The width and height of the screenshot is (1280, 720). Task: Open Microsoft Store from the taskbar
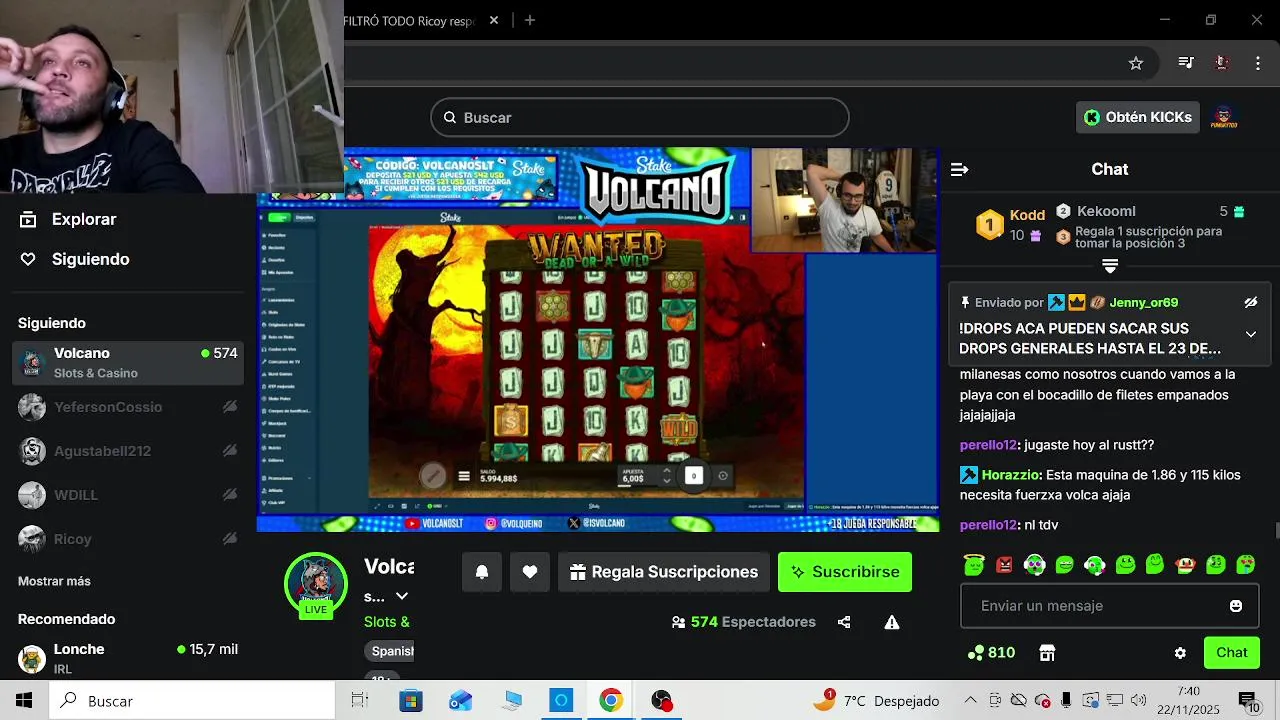411,701
